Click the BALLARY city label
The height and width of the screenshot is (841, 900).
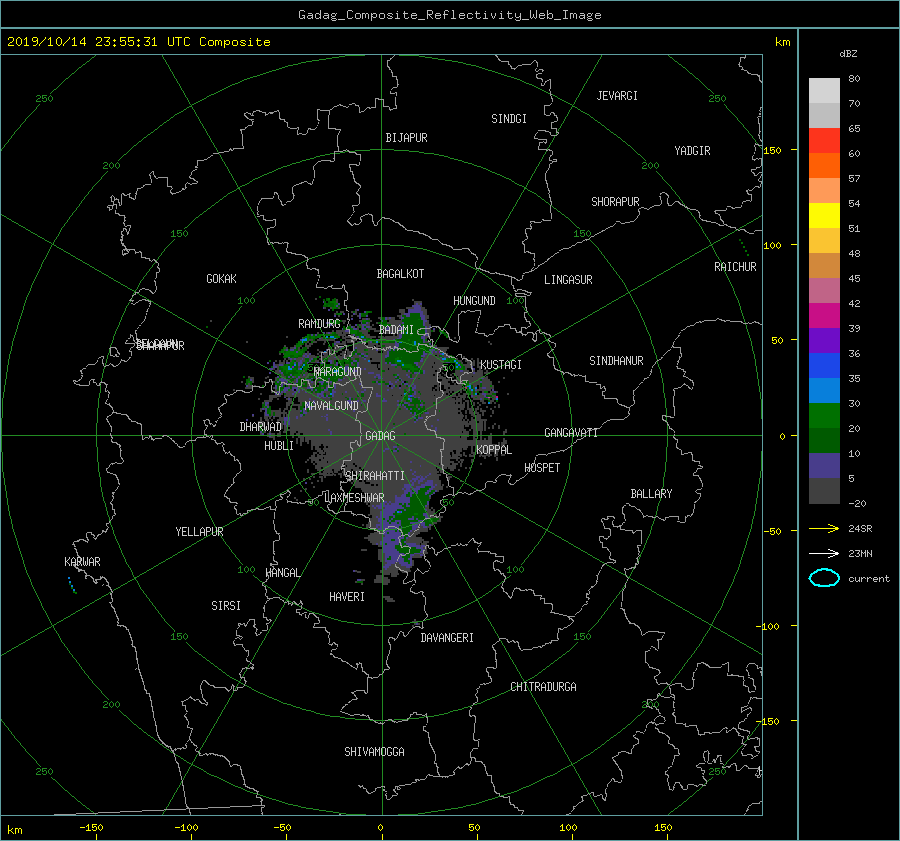651,494
